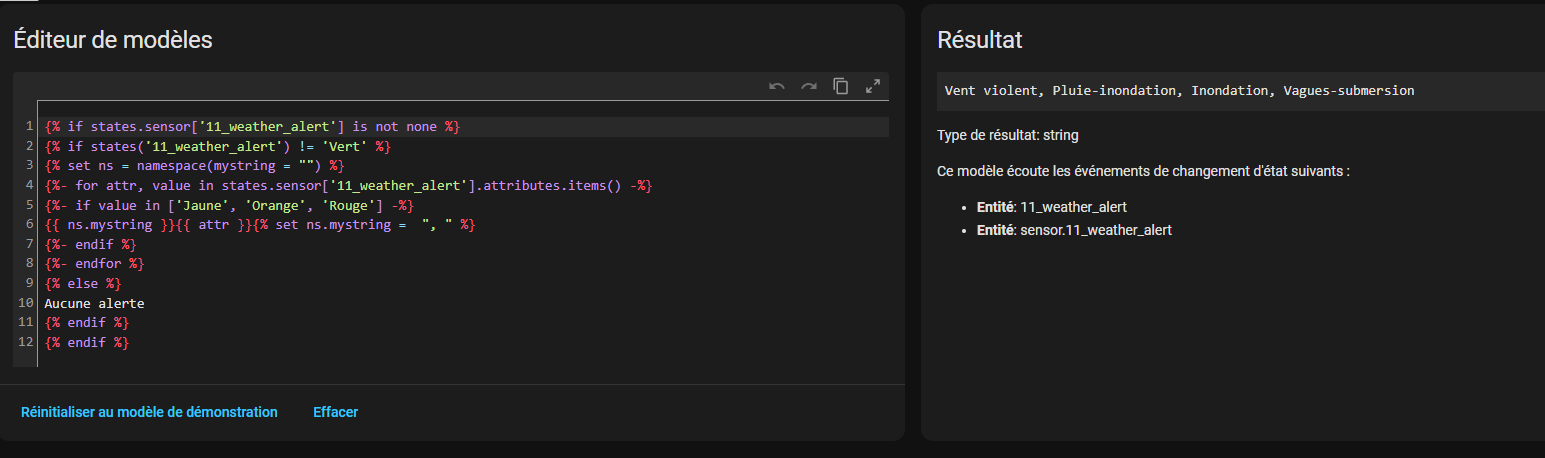Expand the code editor to fullscreen
Screen dimensions: 1545x458
[x=873, y=87]
